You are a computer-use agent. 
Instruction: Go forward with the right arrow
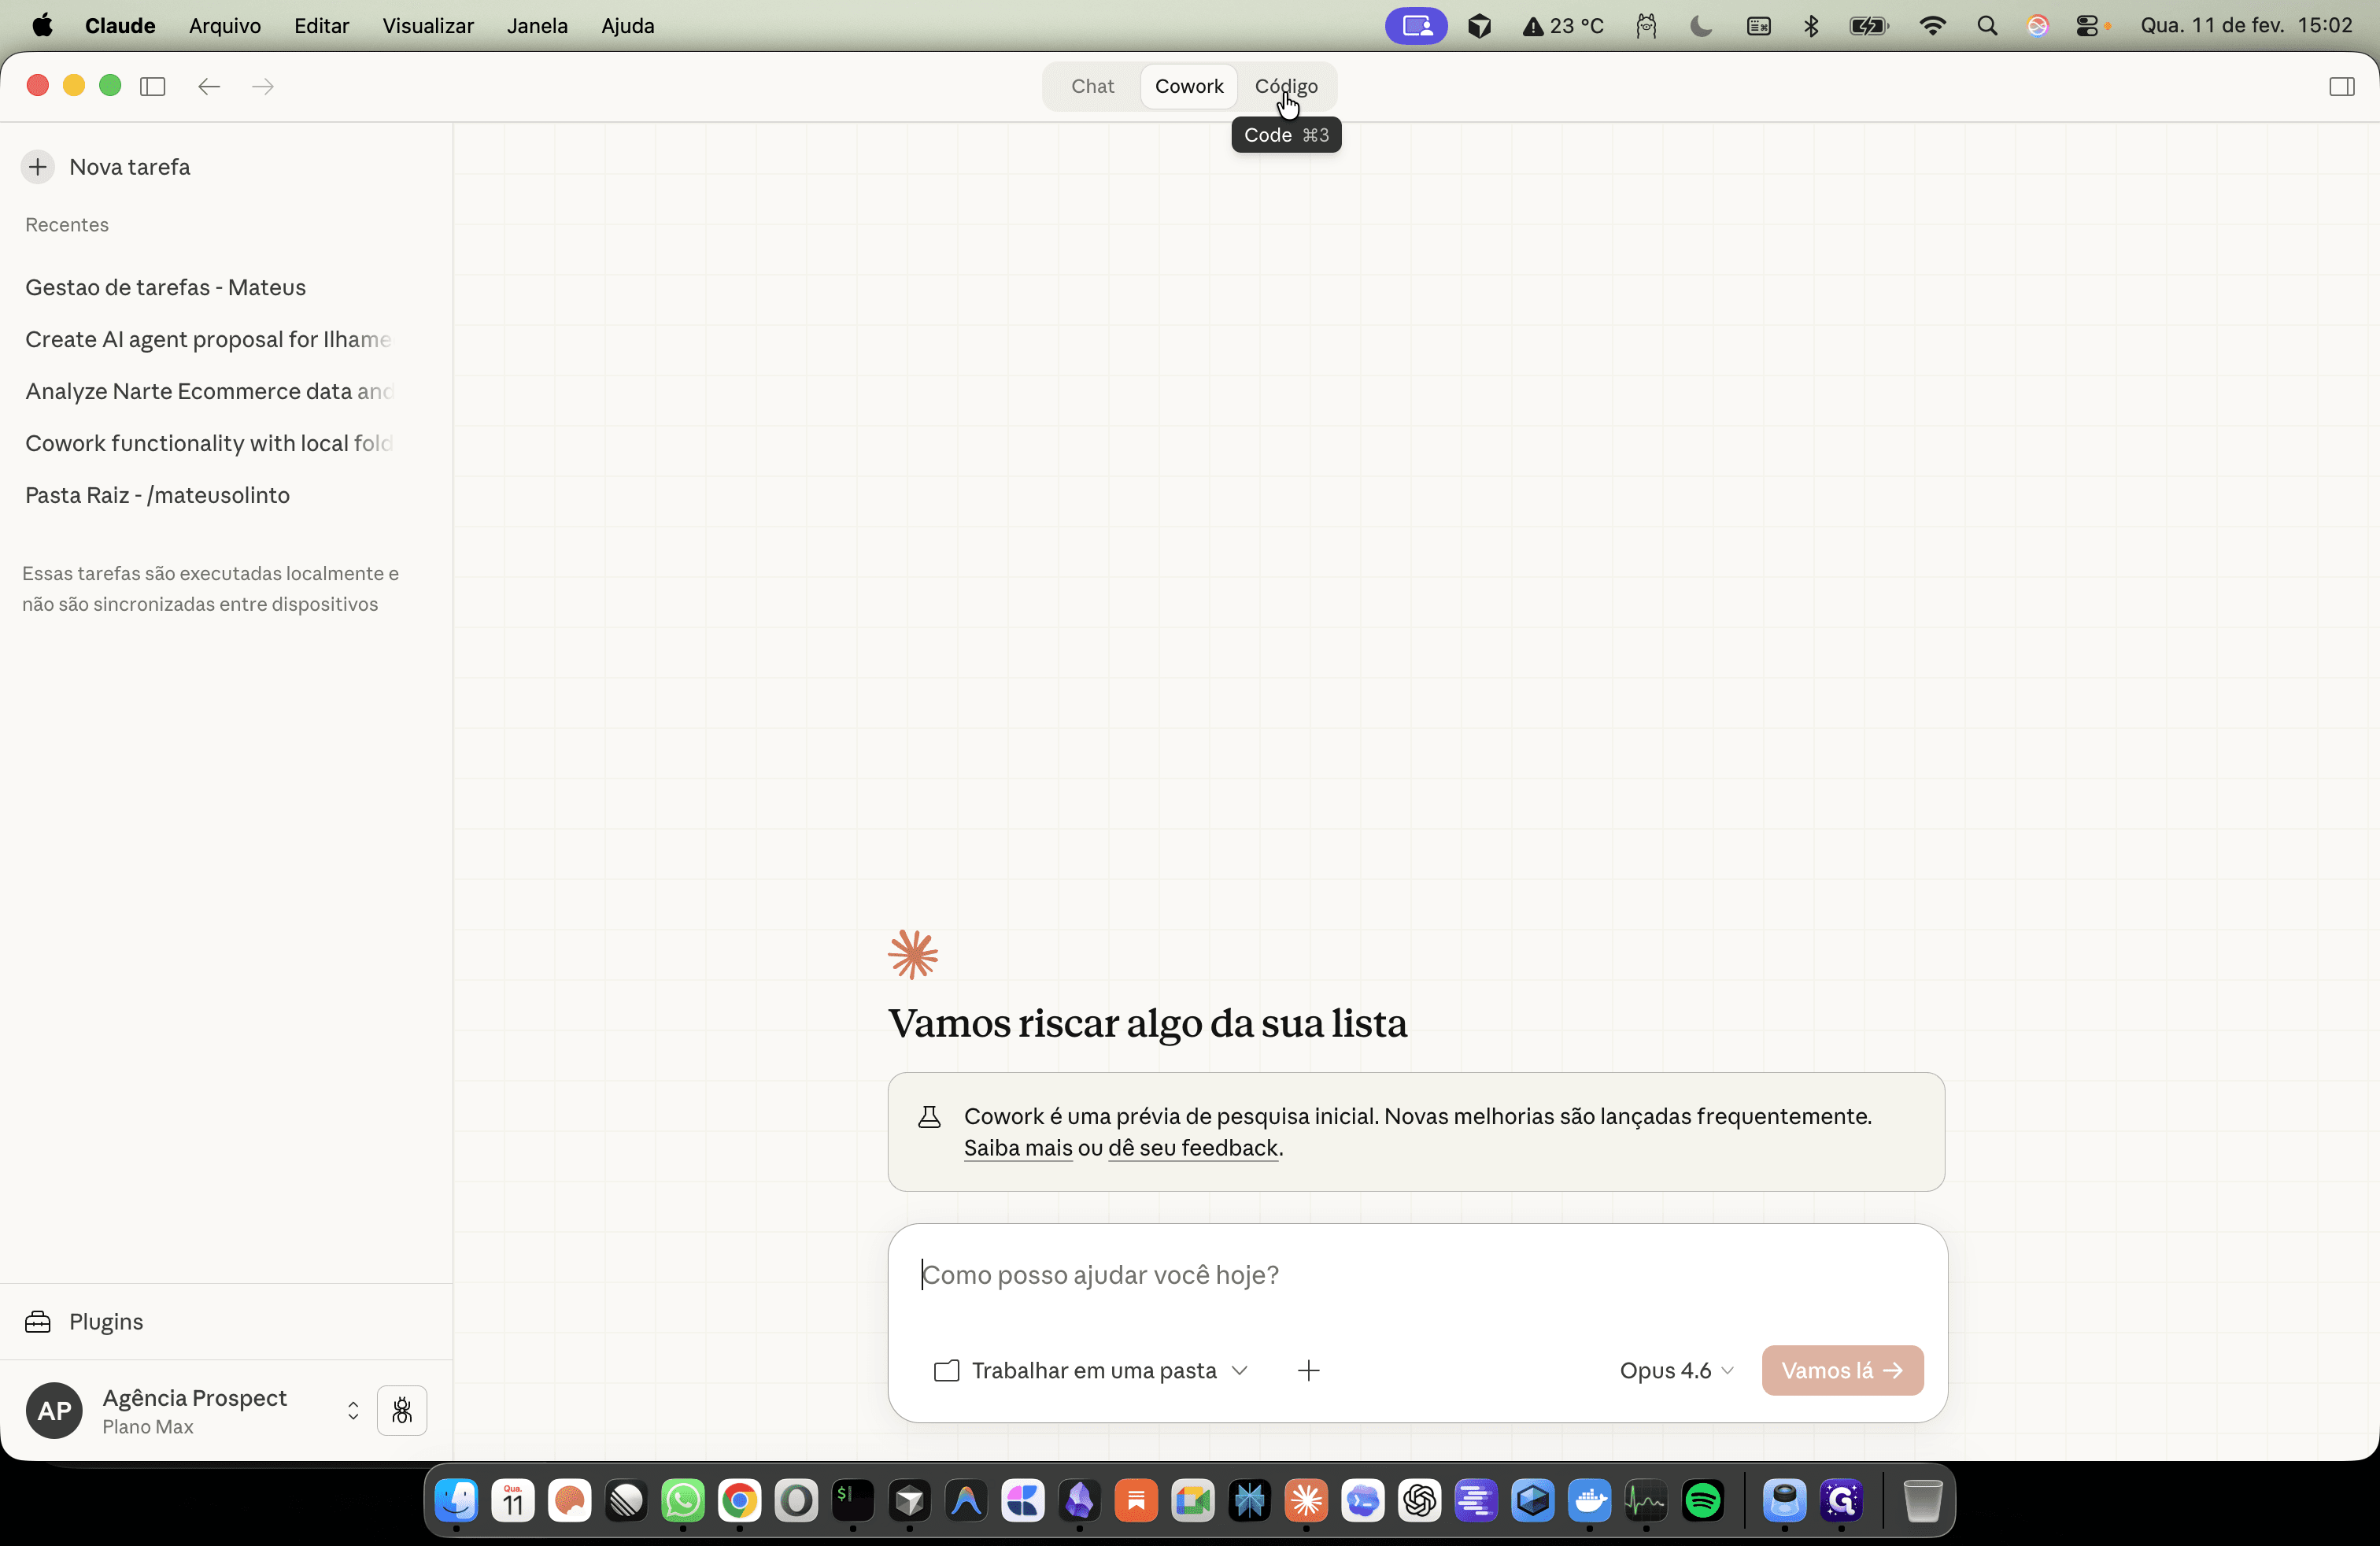[x=263, y=86]
